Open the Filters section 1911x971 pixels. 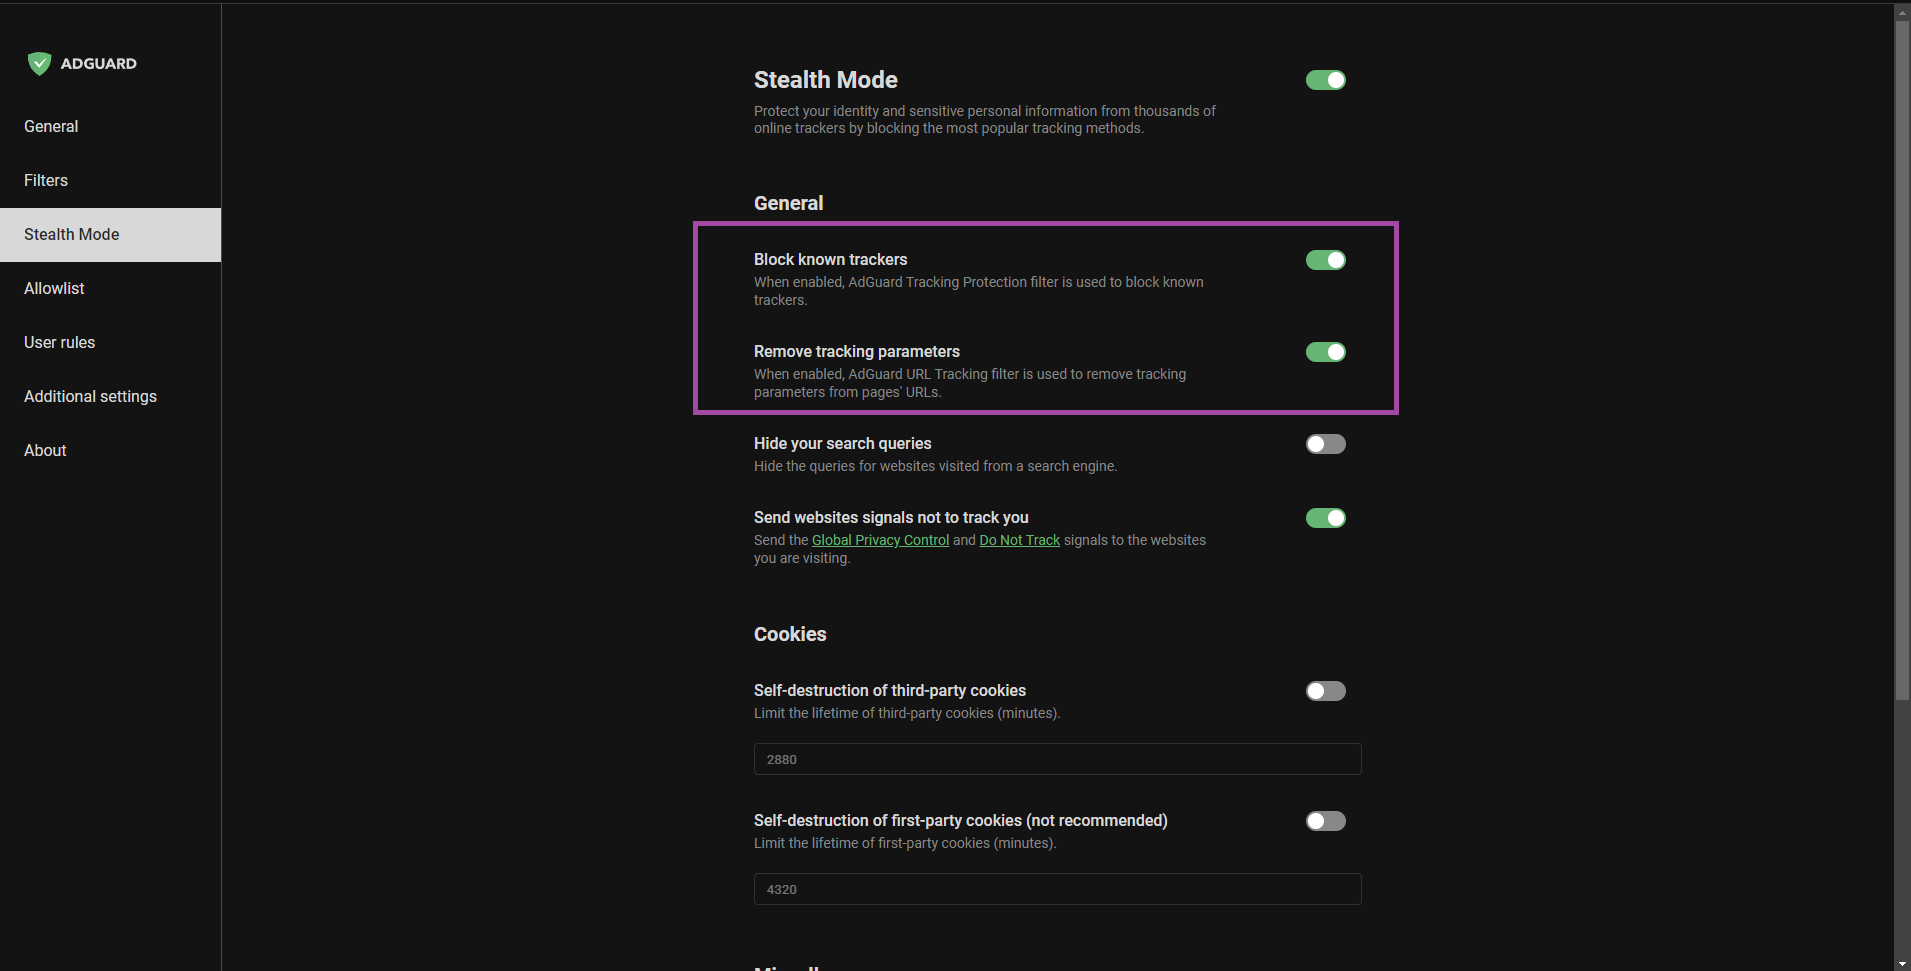click(46, 180)
